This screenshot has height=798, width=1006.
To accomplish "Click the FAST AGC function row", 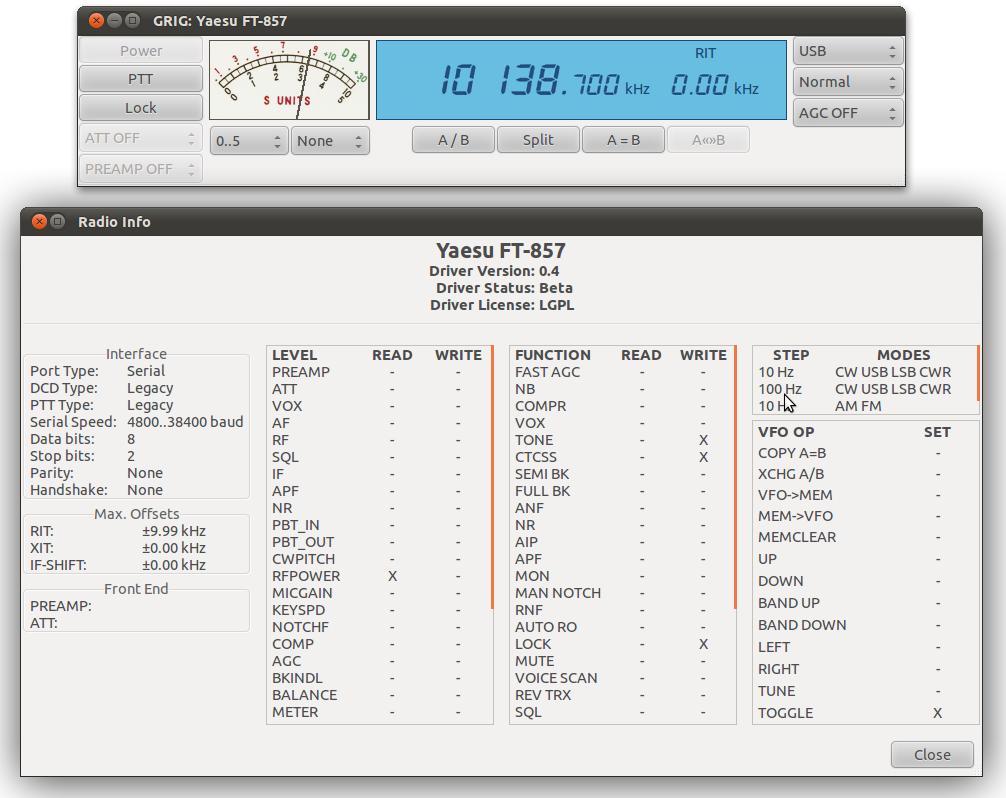I will point(622,372).
